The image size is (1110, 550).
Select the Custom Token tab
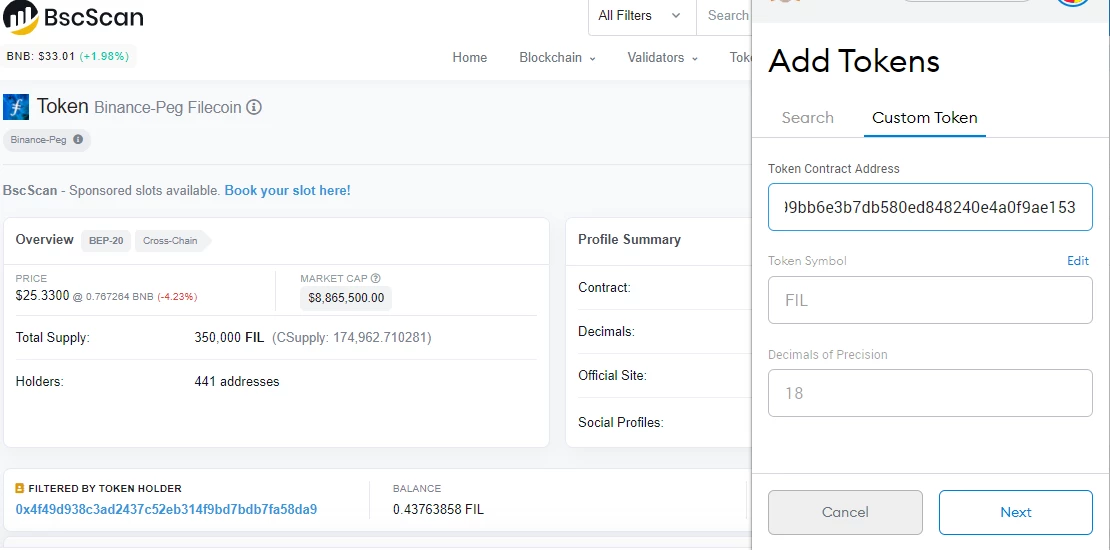[x=925, y=118]
